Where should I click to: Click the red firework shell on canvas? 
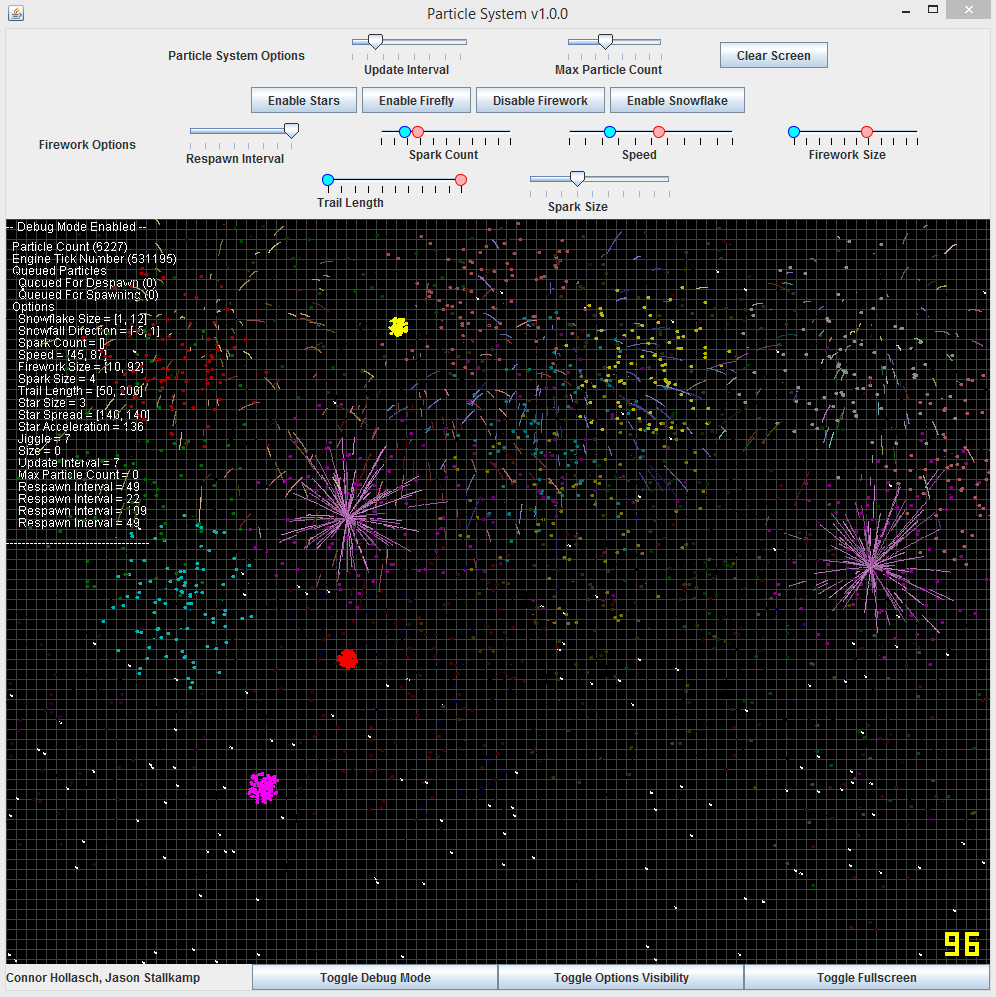[347, 659]
